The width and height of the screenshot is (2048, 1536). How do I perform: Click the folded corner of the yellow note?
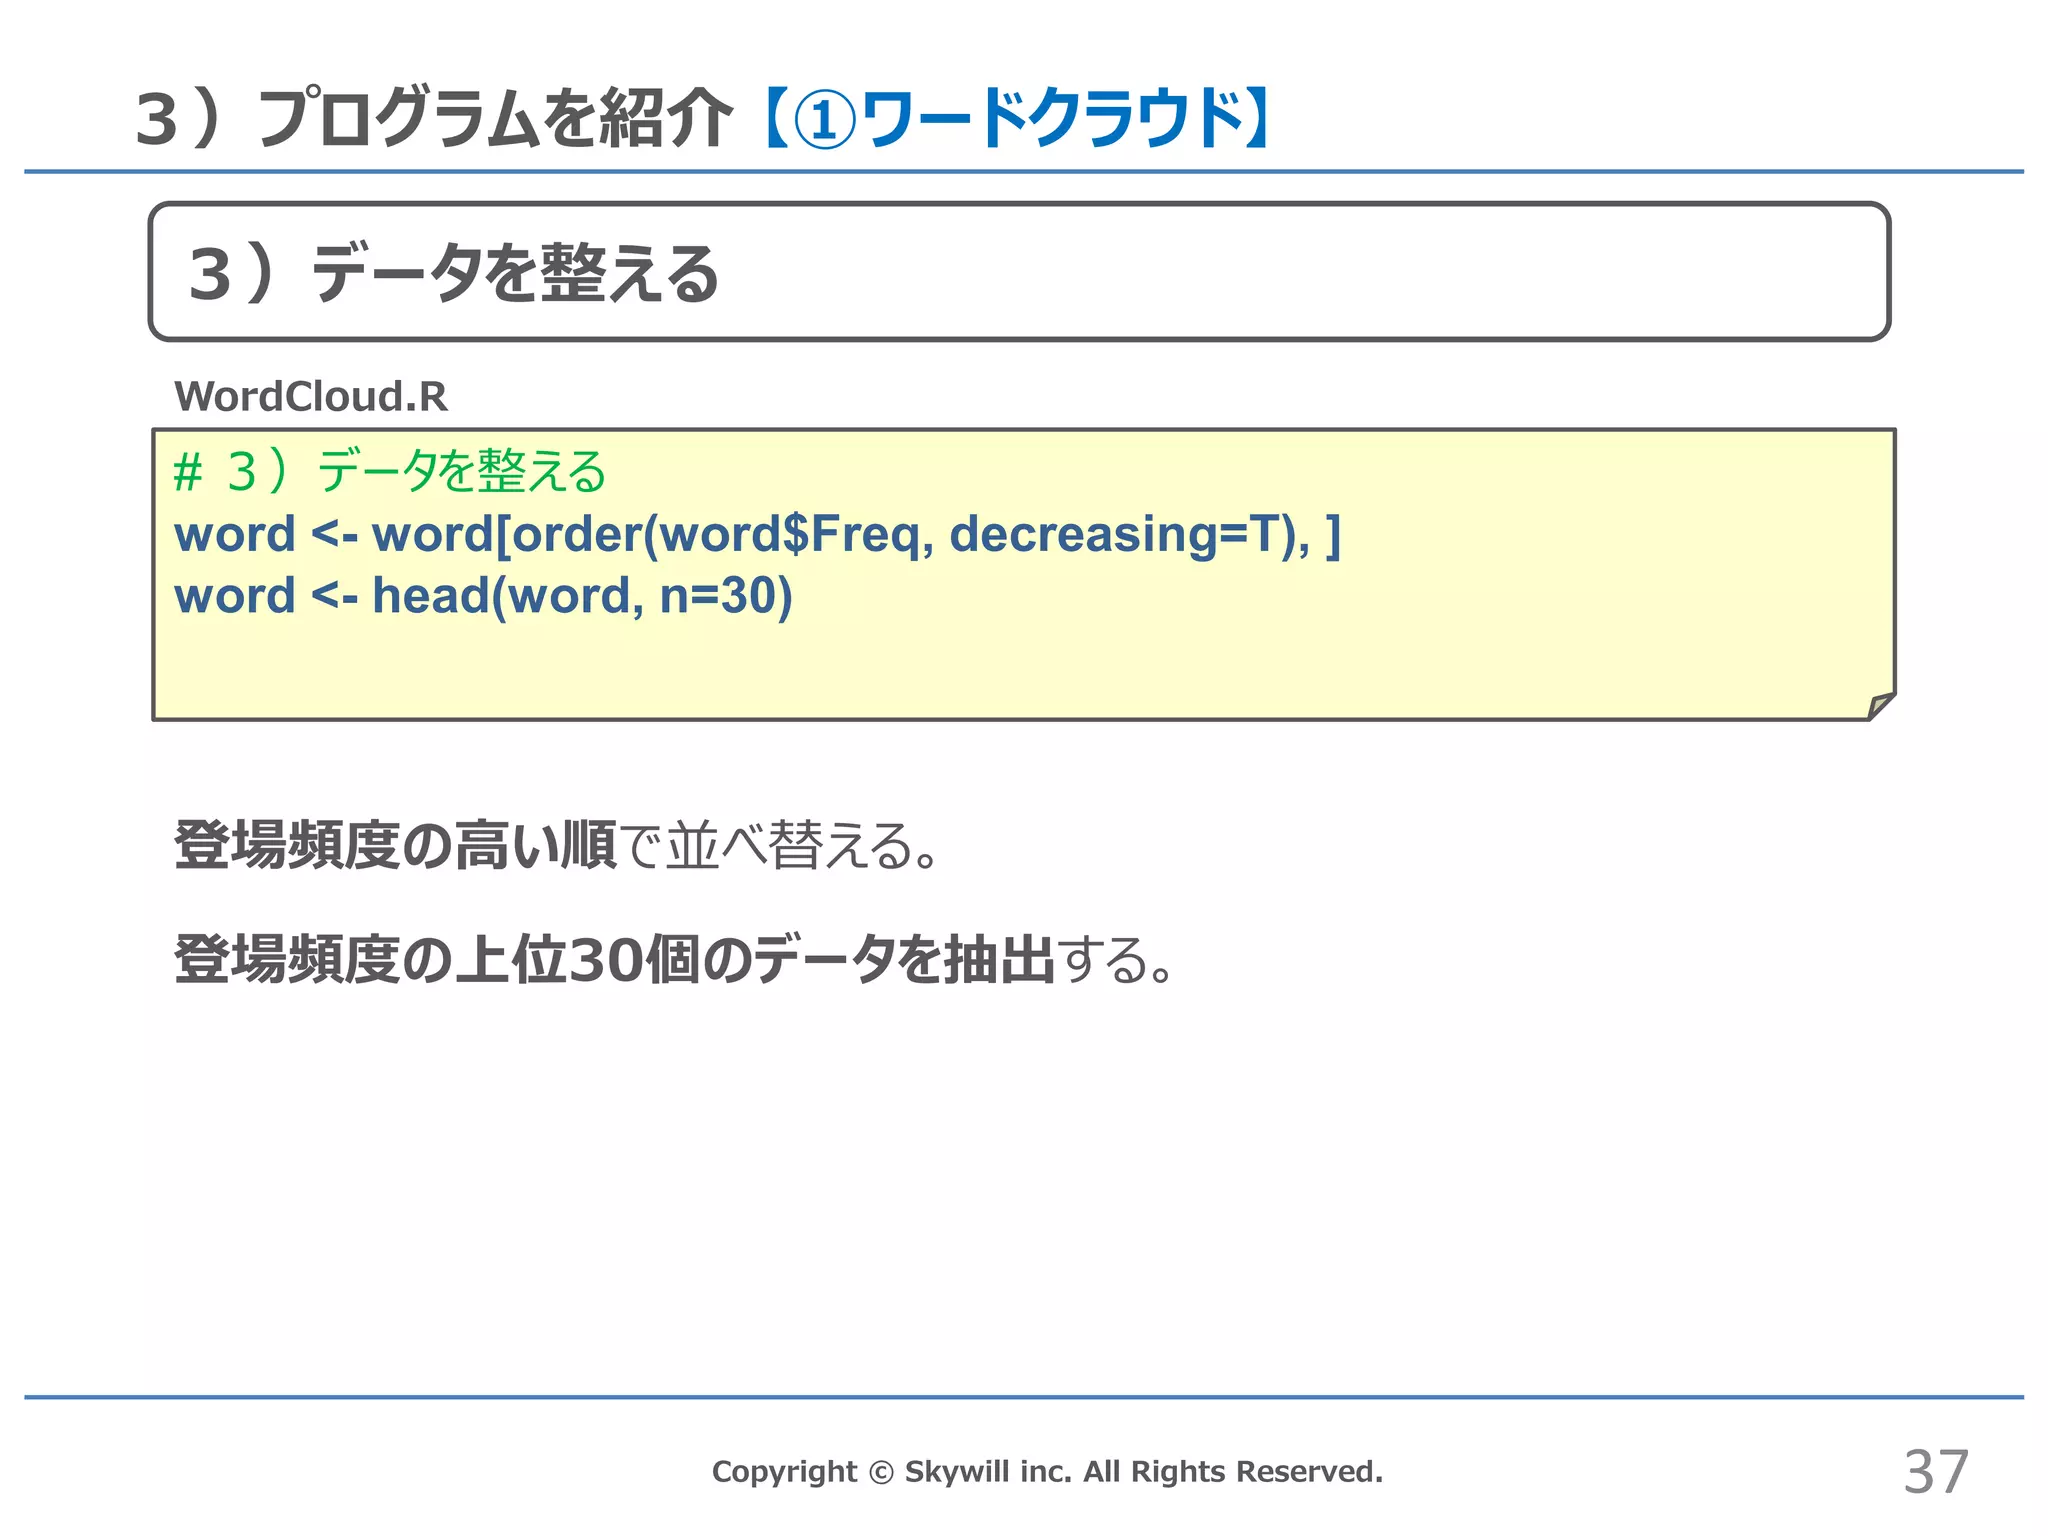(1881, 706)
